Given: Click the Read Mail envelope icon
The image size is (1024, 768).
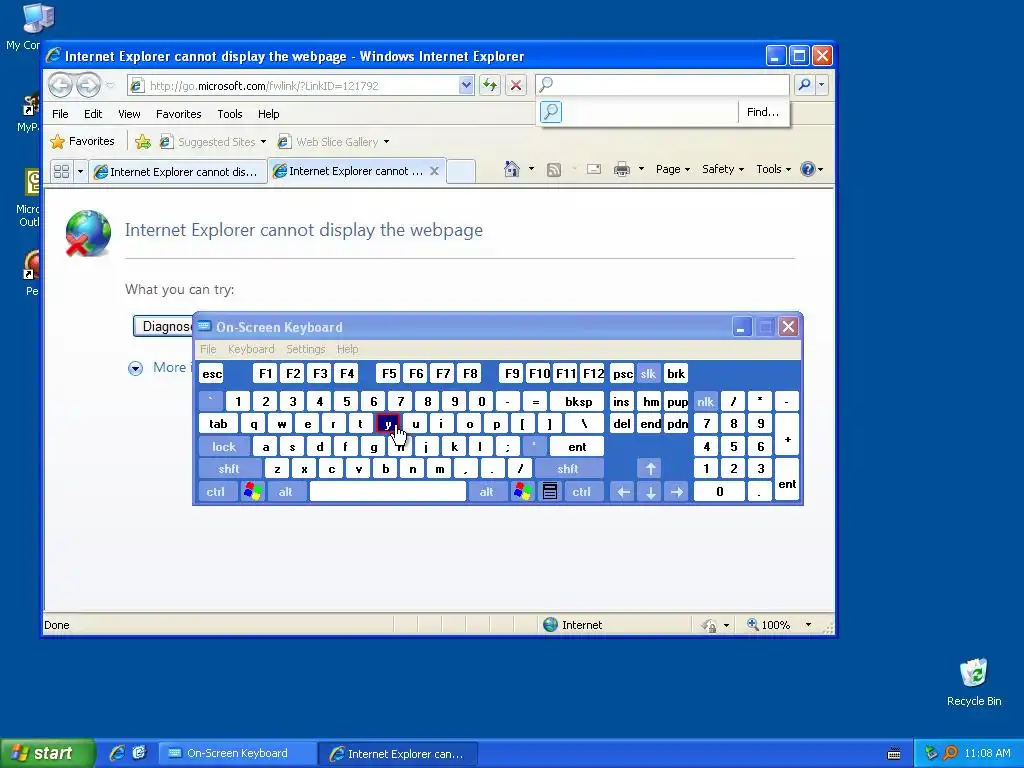Looking at the screenshot, I should [x=594, y=169].
